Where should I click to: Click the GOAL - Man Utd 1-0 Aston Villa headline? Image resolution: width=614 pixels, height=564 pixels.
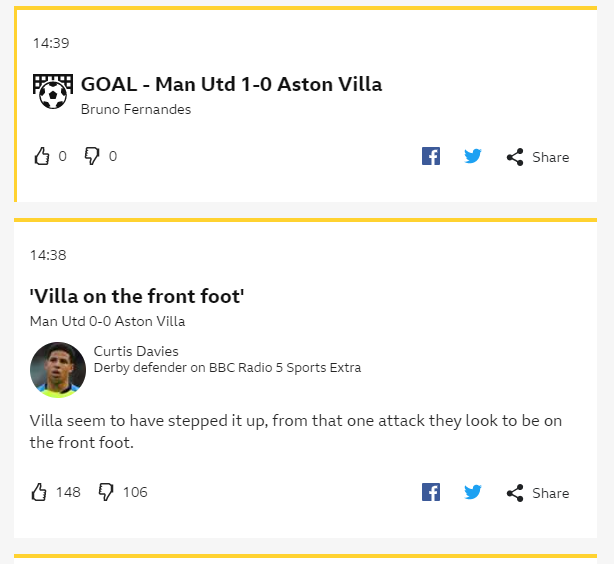point(231,84)
